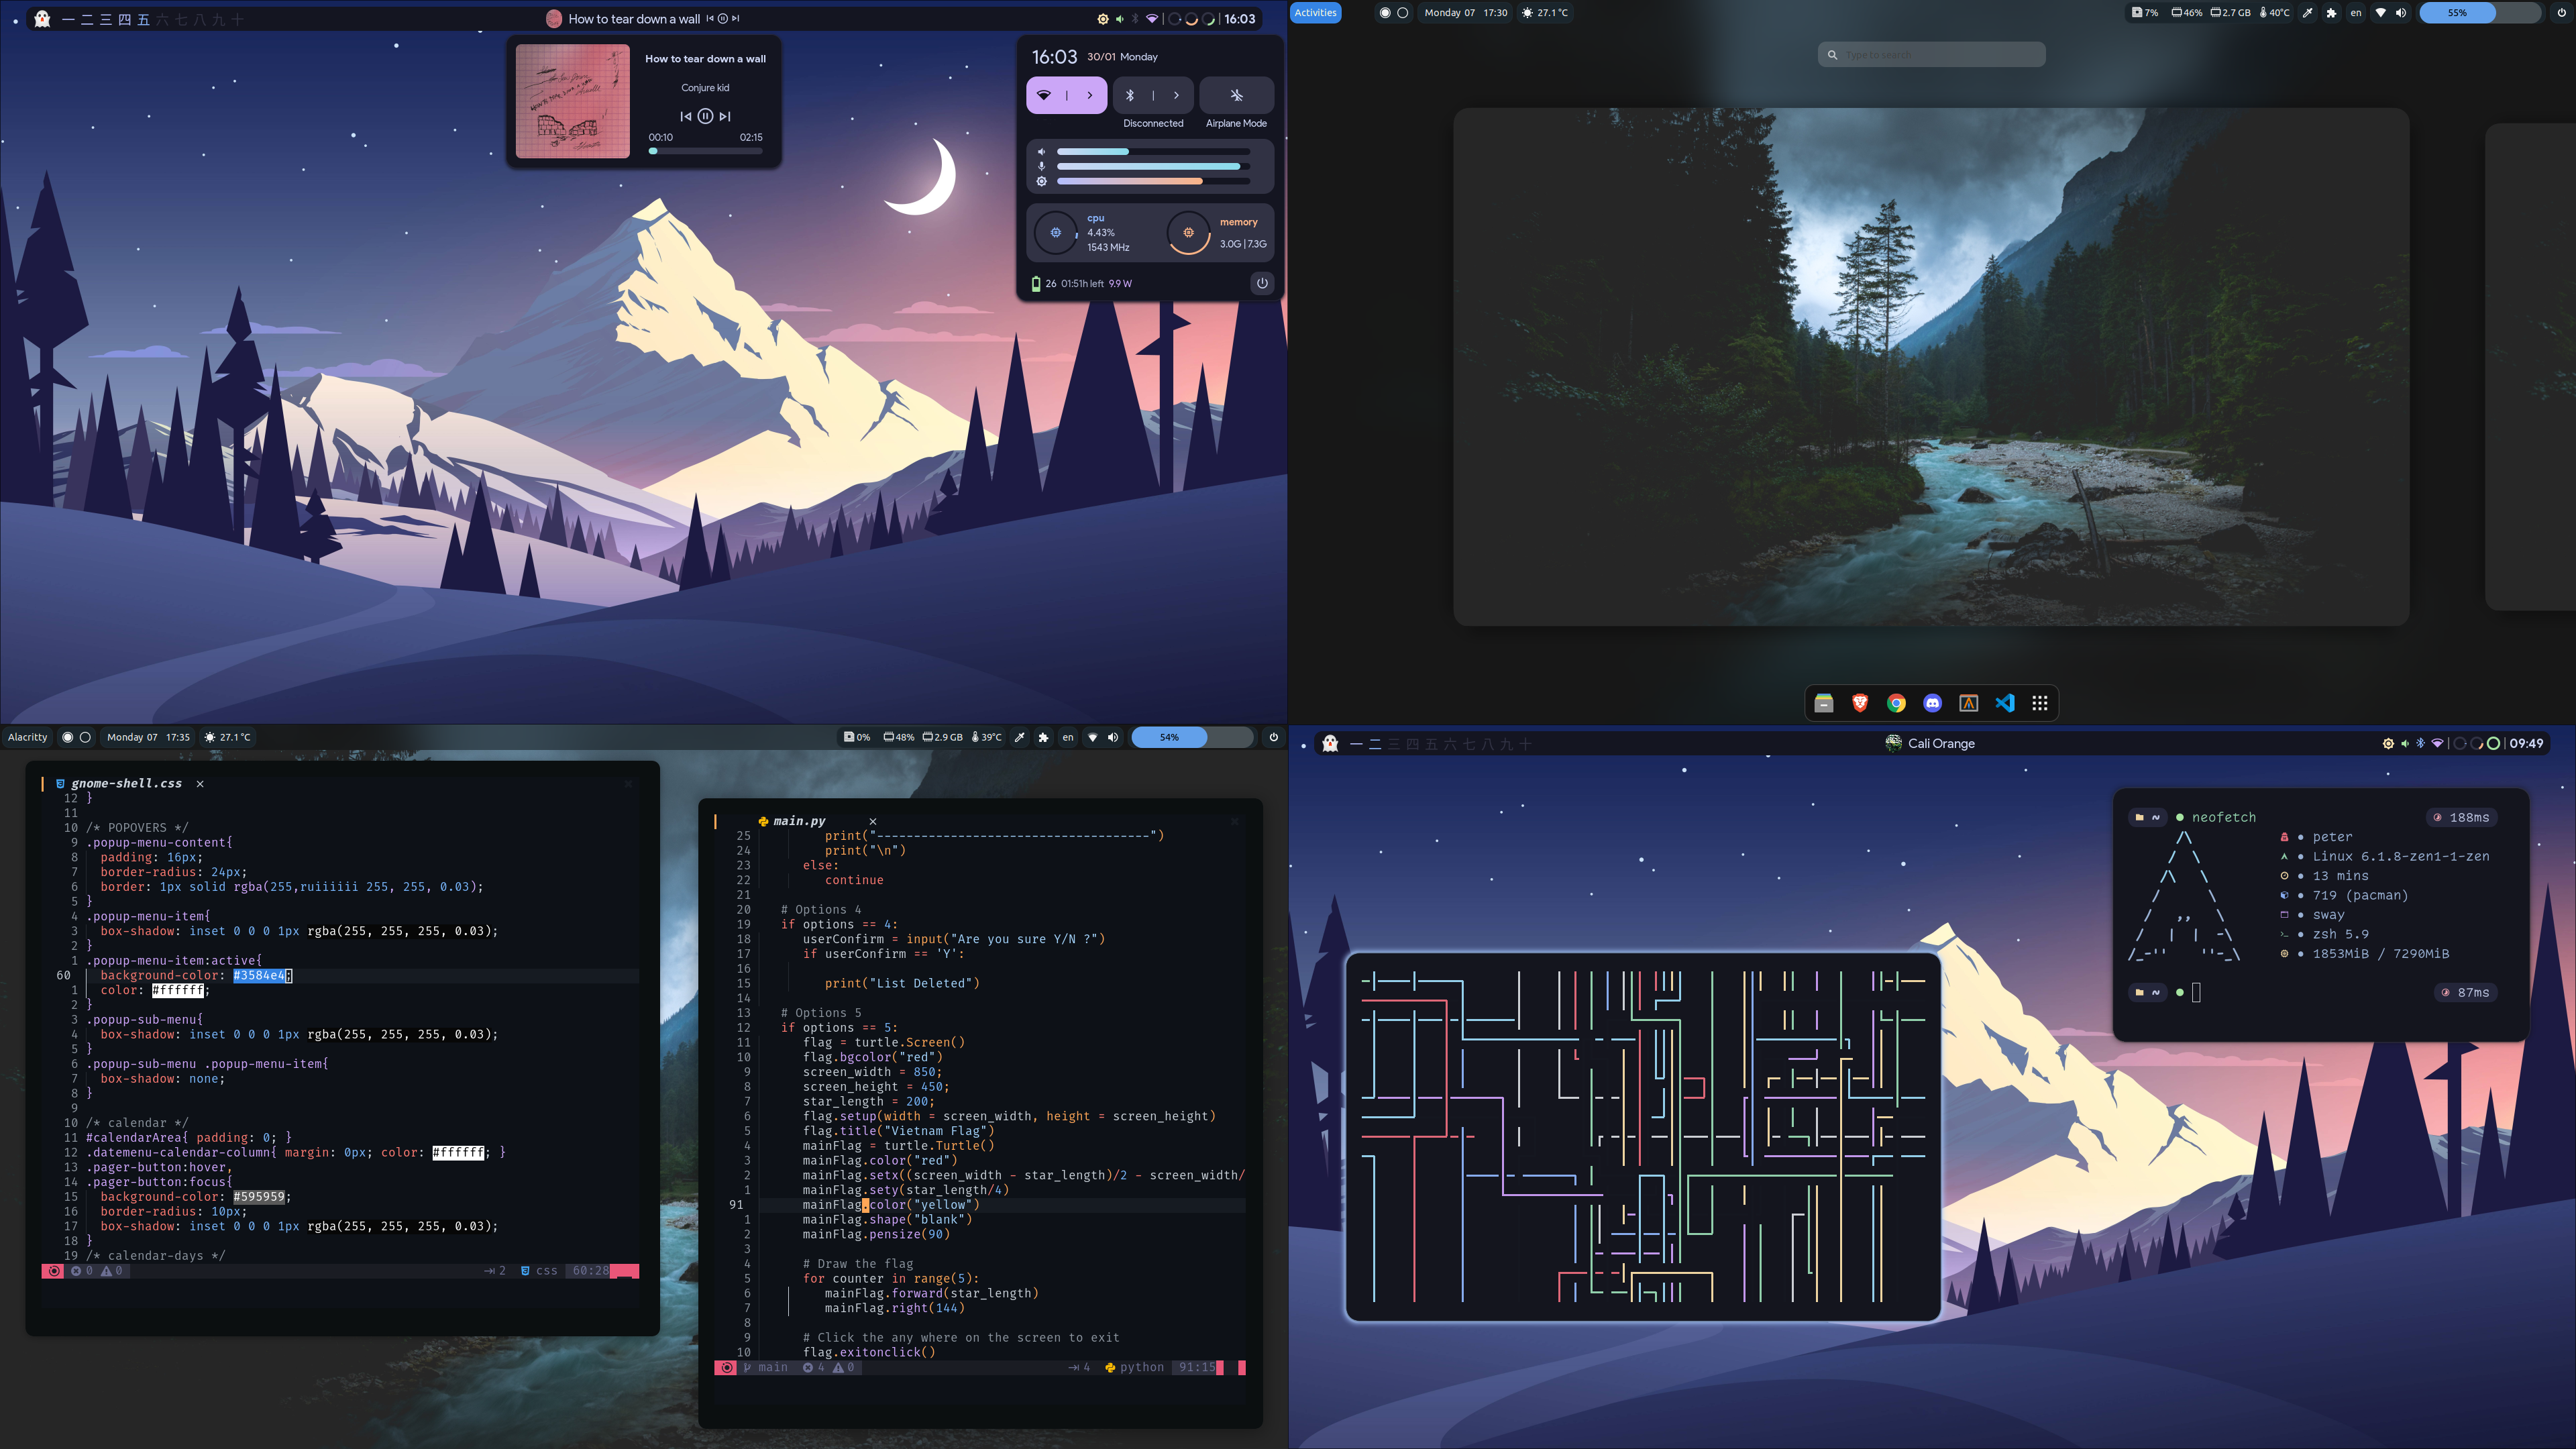The height and width of the screenshot is (1449, 2576).
Task: Pause the currently playing song
Action: click(705, 116)
